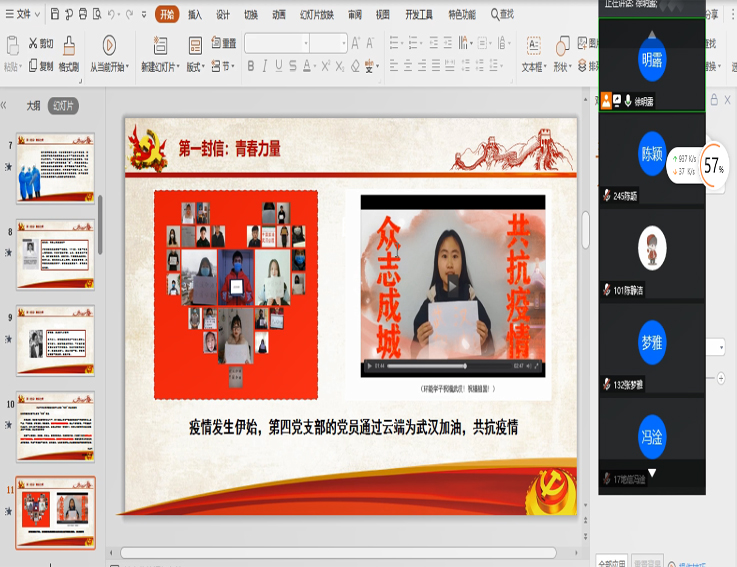The image size is (737, 567).
Task: Toggle Bold formatting button
Action: pos(250,66)
